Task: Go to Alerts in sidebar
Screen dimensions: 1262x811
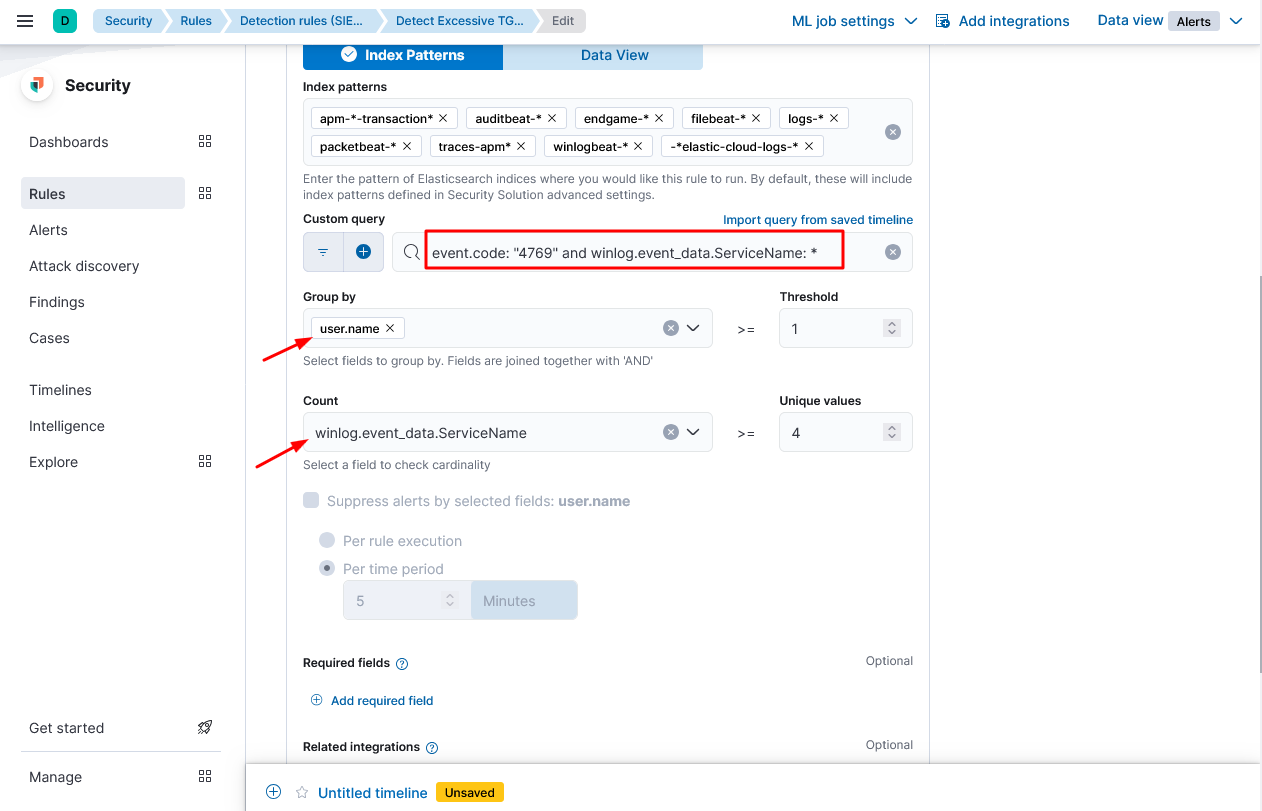Action: pyautogui.click(x=49, y=230)
